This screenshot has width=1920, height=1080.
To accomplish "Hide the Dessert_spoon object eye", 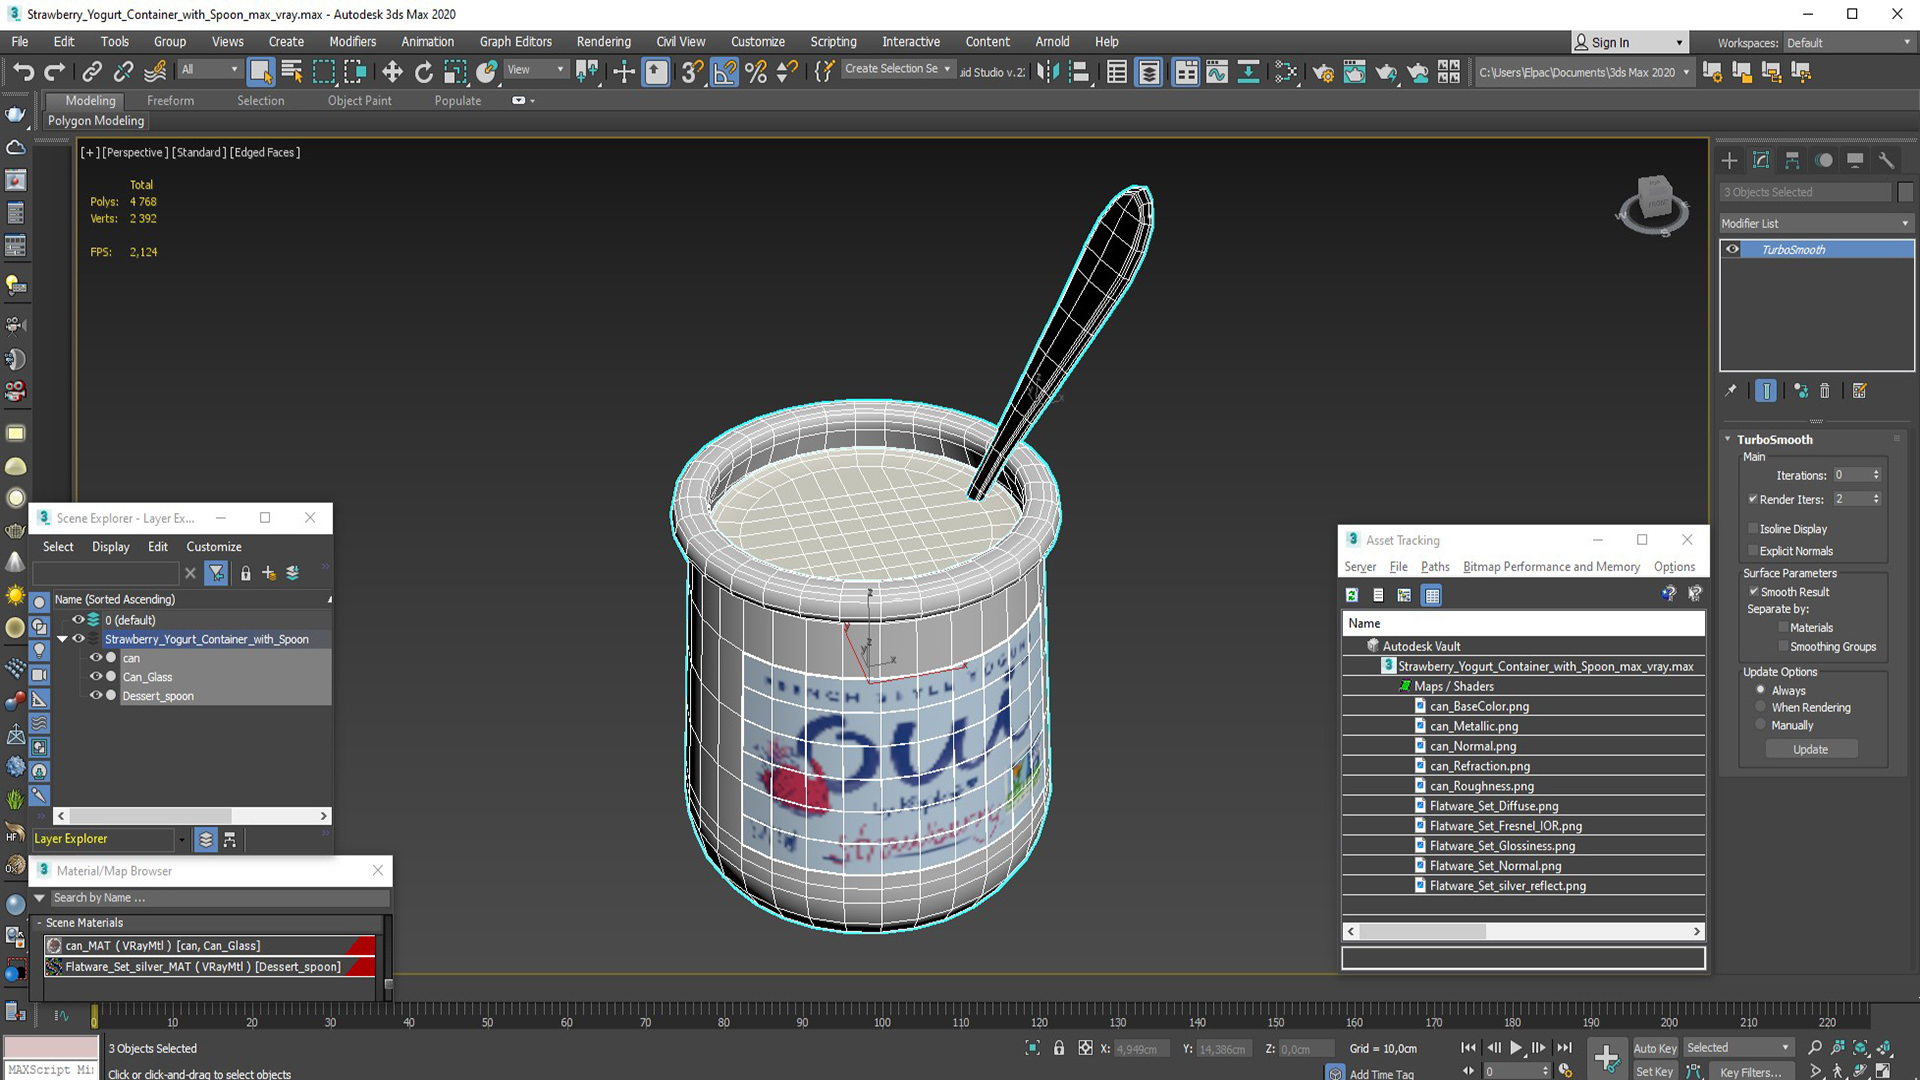I will click(96, 695).
